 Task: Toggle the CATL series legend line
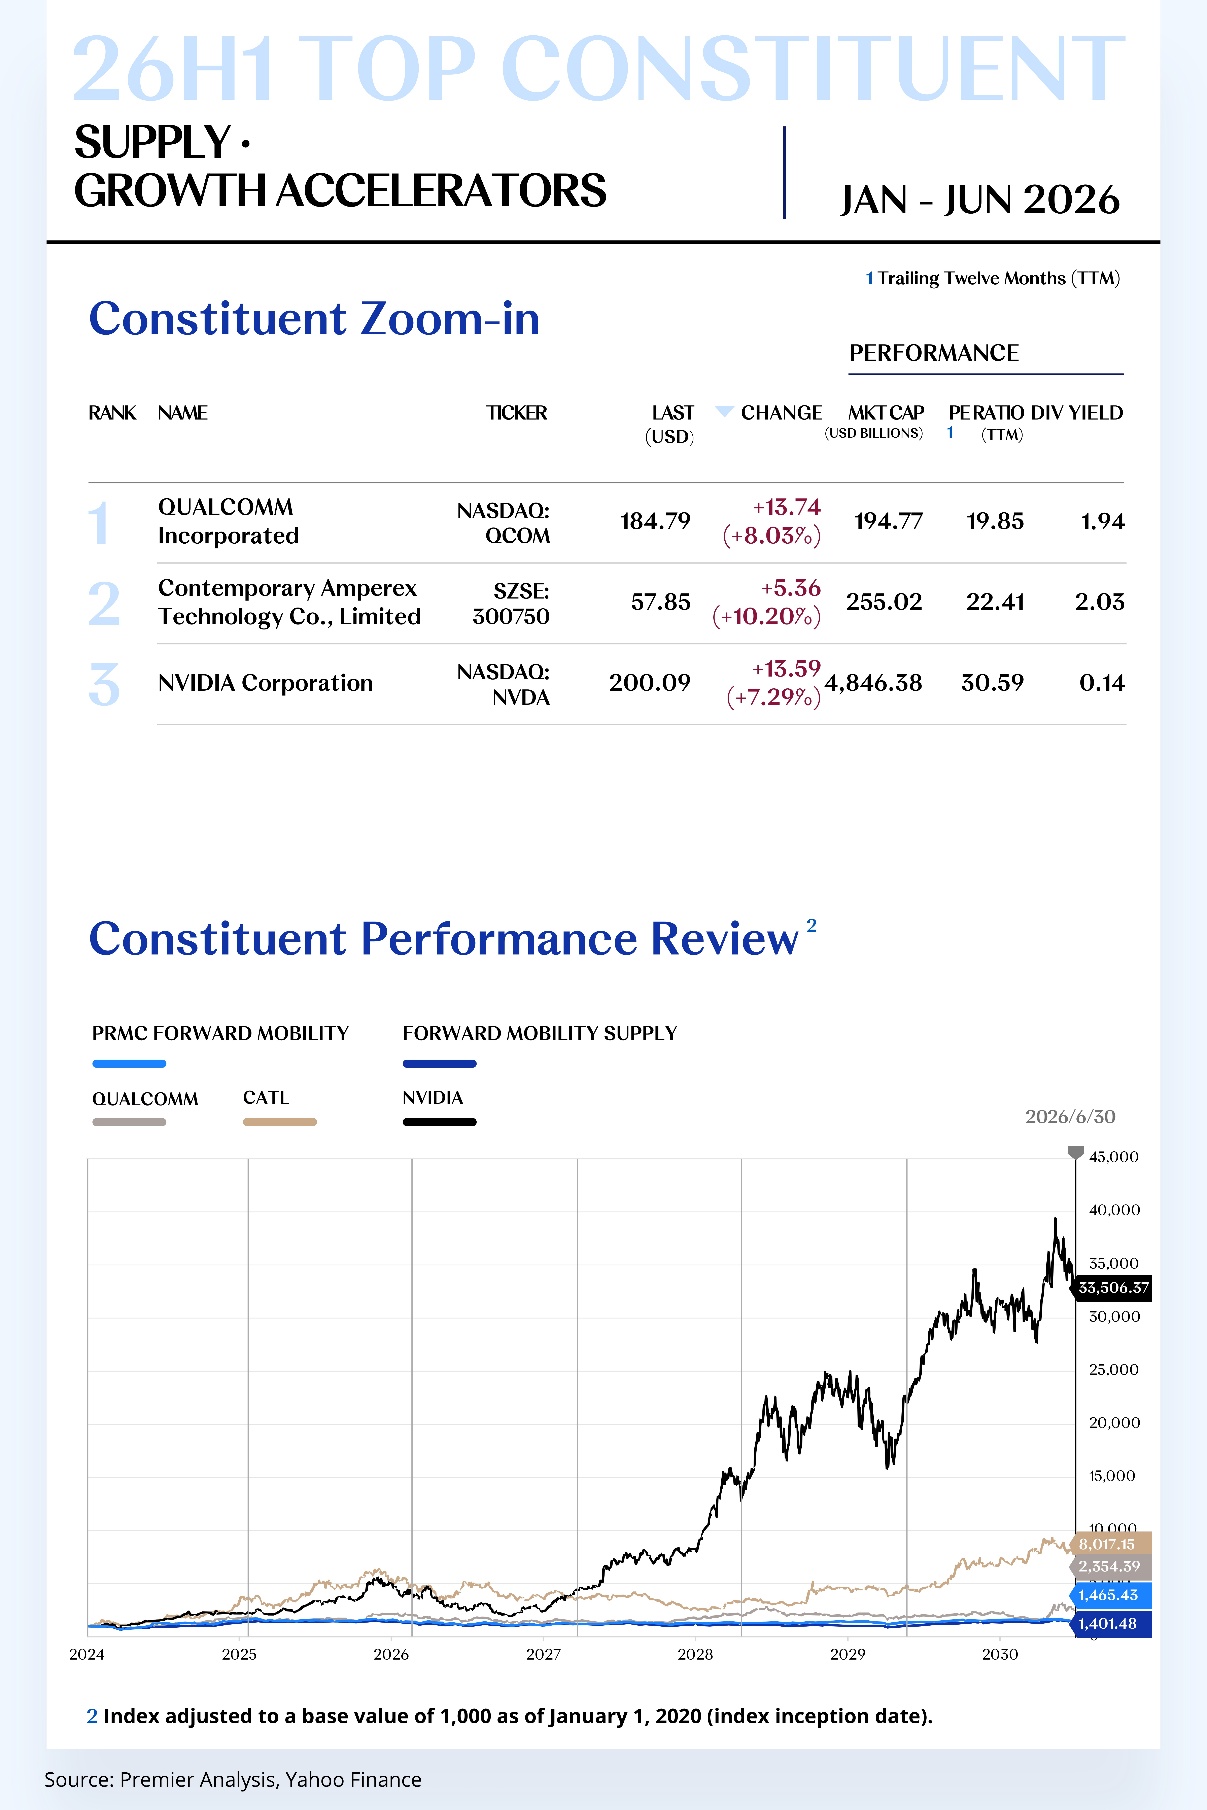pos(280,1122)
